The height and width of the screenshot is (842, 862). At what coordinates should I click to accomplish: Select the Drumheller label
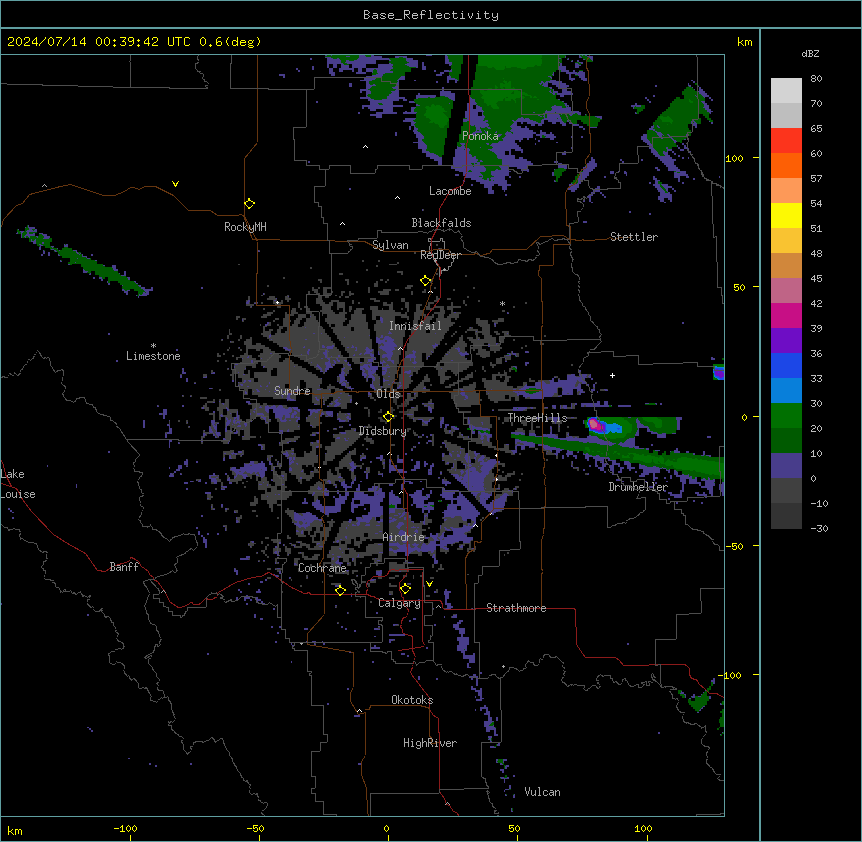pos(638,487)
